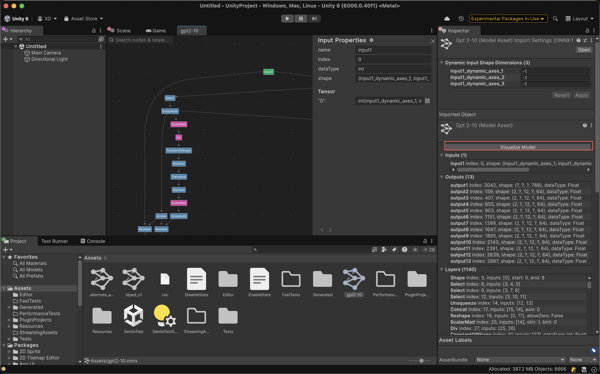Select the pink Div node in graph
Screen dimensions: 600x374
(179, 137)
